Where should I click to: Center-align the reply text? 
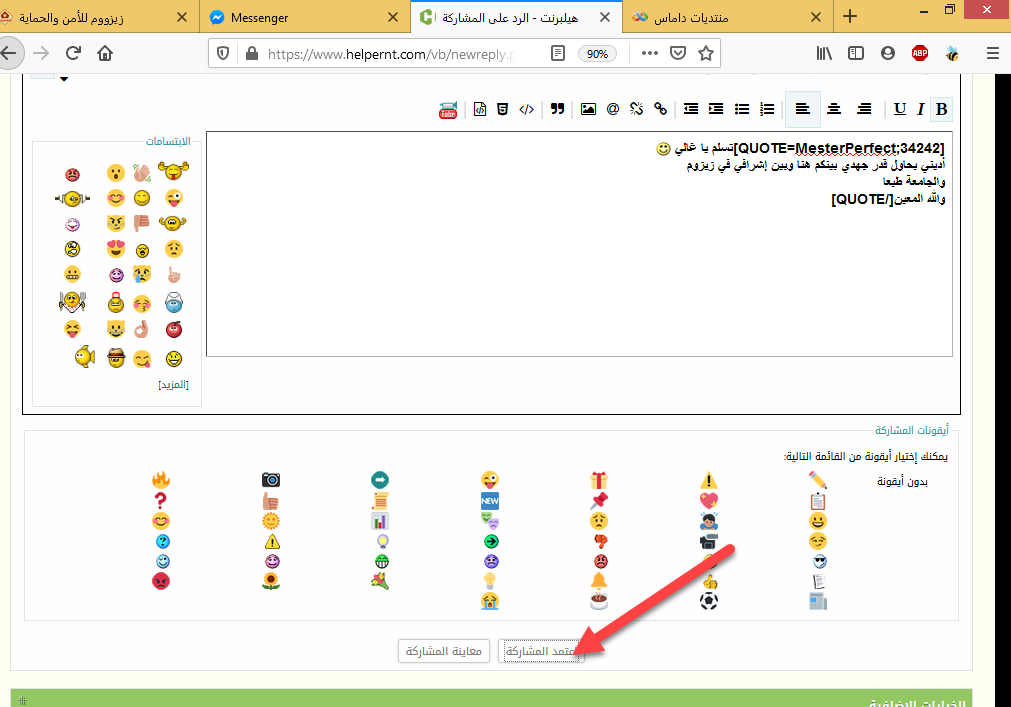click(x=834, y=109)
